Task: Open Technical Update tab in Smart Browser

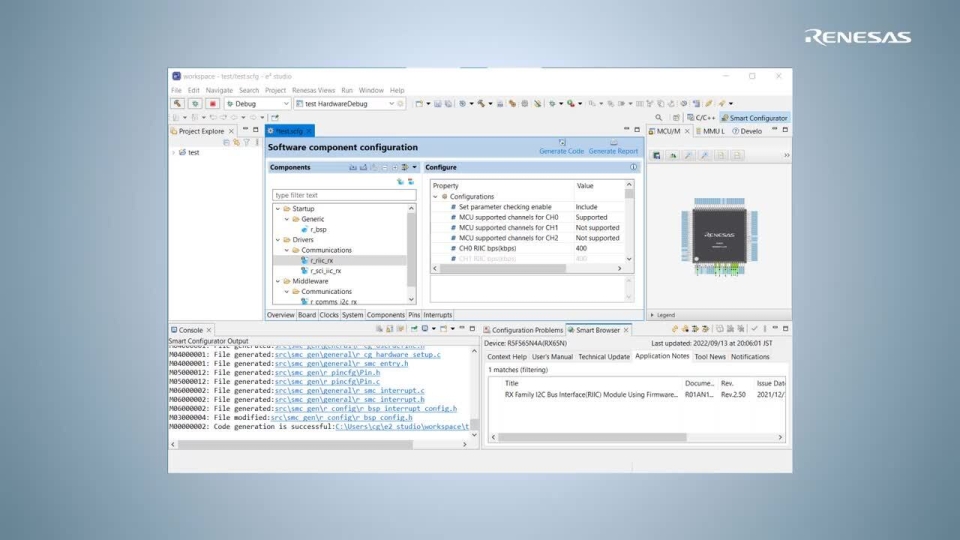Action: point(604,356)
